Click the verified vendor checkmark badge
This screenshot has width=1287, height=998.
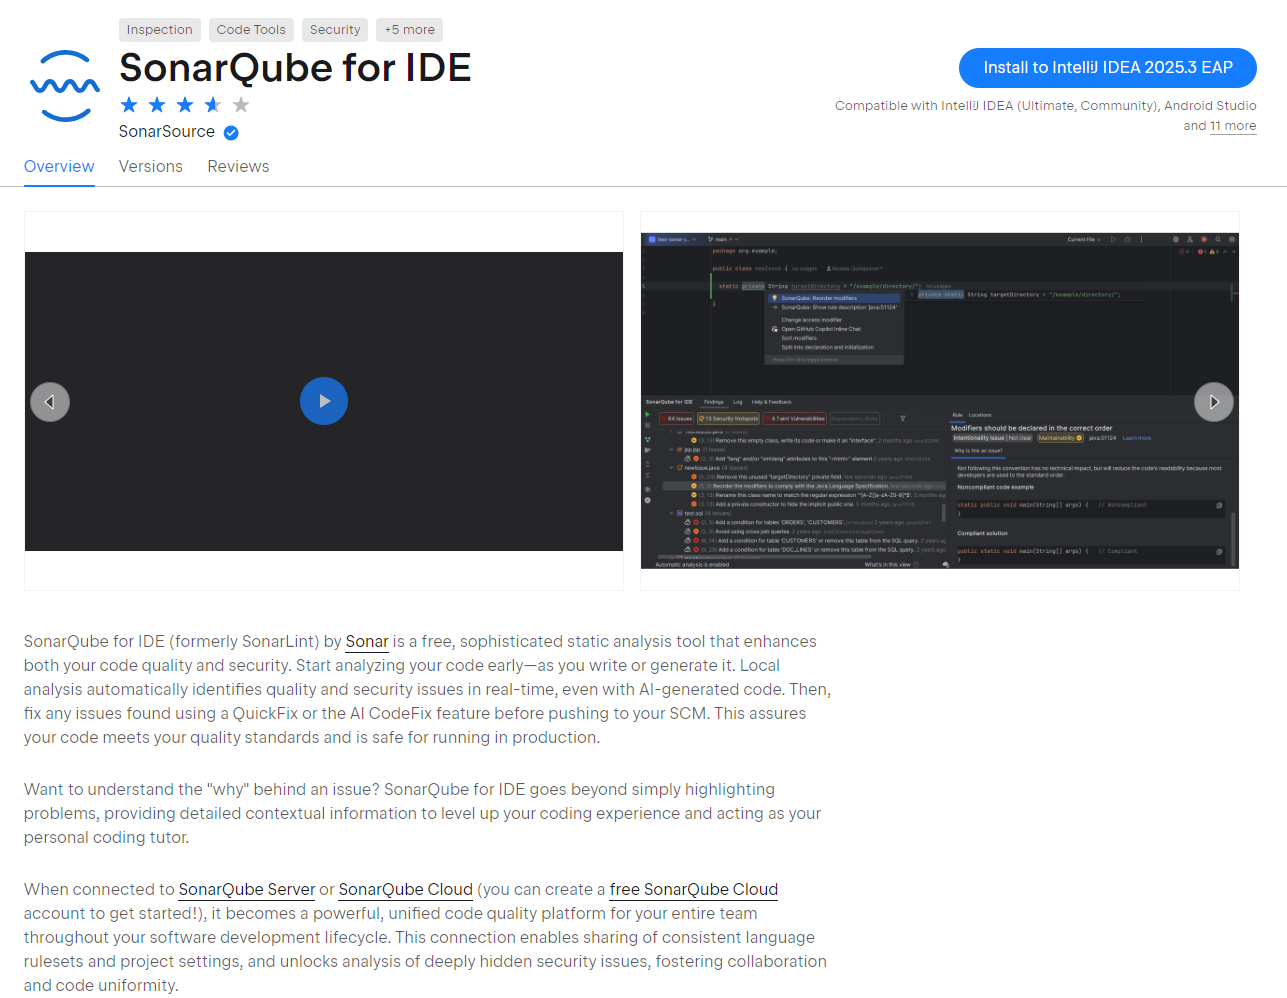(231, 133)
